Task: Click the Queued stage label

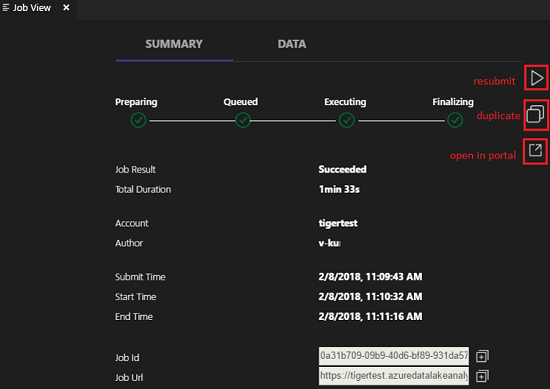Action: pos(241,102)
